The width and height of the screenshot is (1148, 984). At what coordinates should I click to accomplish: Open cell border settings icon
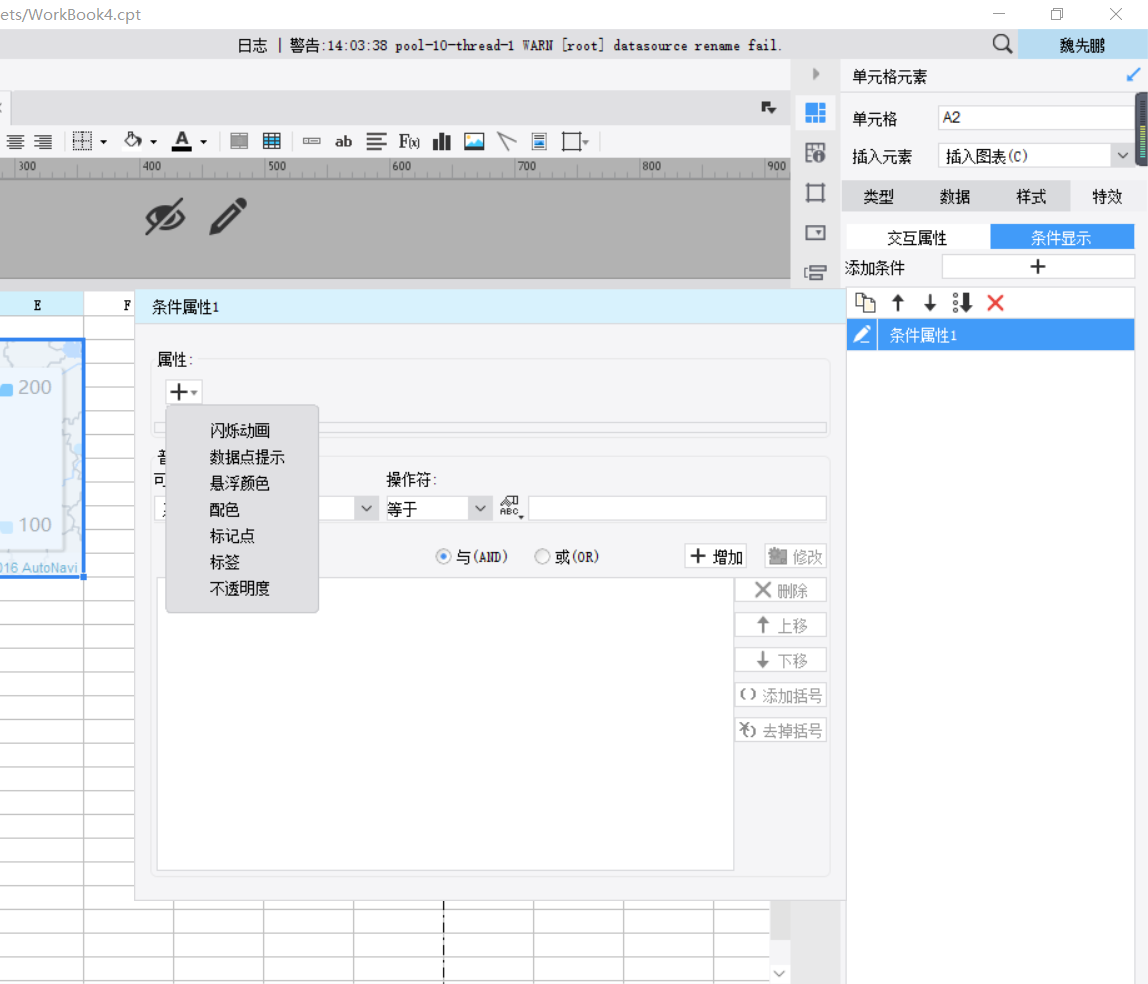(x=83, y=141)
